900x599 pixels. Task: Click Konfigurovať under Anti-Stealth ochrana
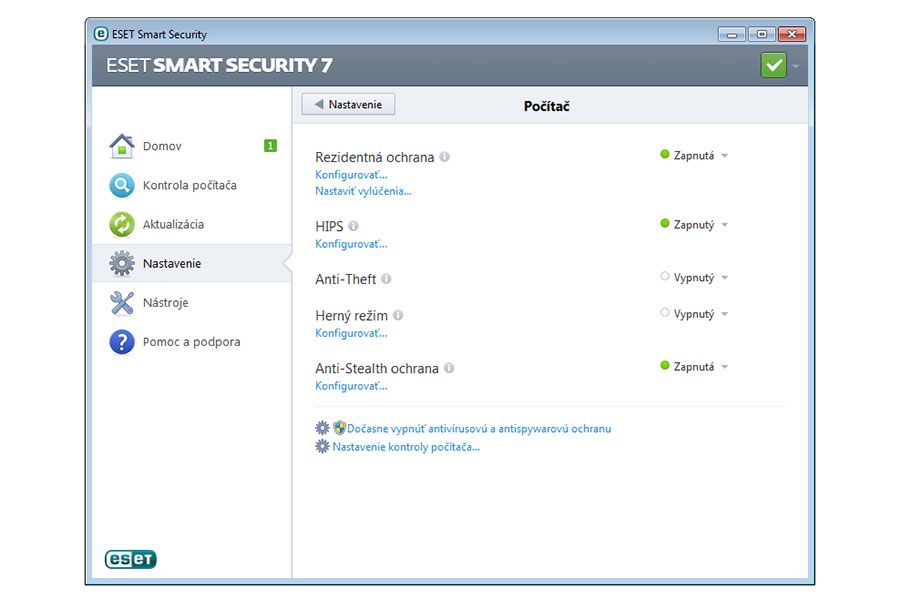coord(351,386)
